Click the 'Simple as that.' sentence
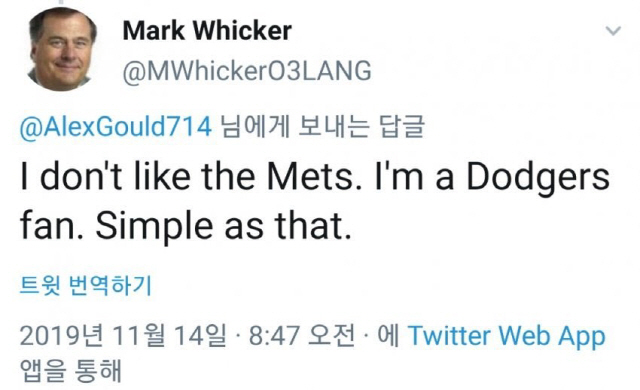The height and width of the screenshot is (390, 640). click(223, 226)
